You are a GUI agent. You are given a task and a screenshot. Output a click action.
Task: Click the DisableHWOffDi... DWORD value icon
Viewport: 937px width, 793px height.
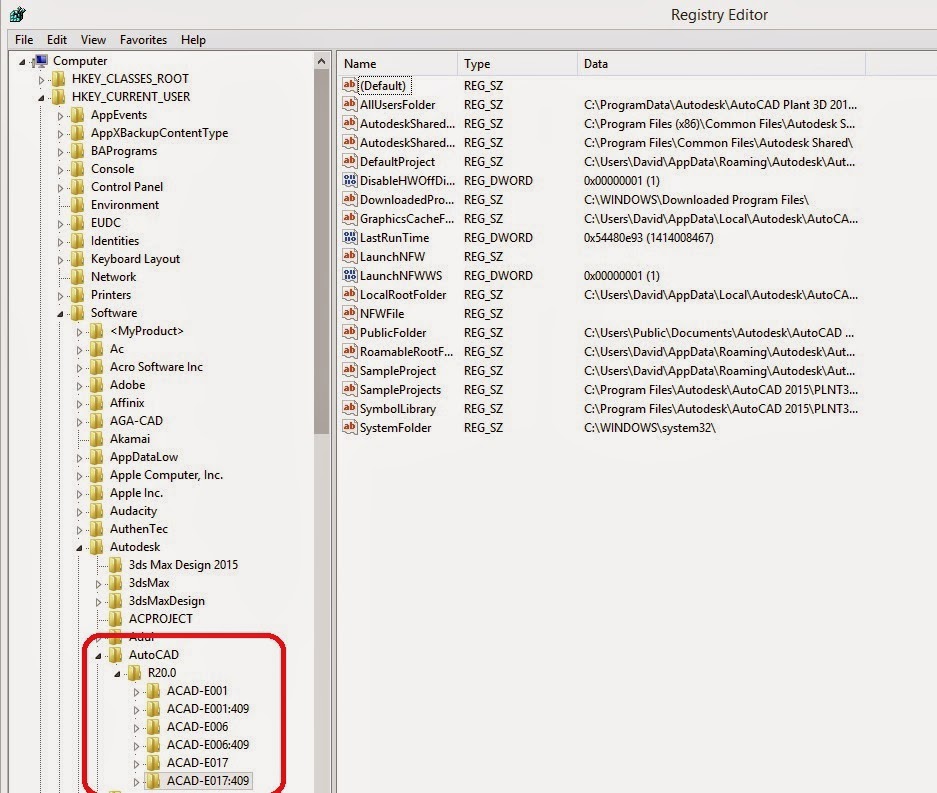[350, 180]
